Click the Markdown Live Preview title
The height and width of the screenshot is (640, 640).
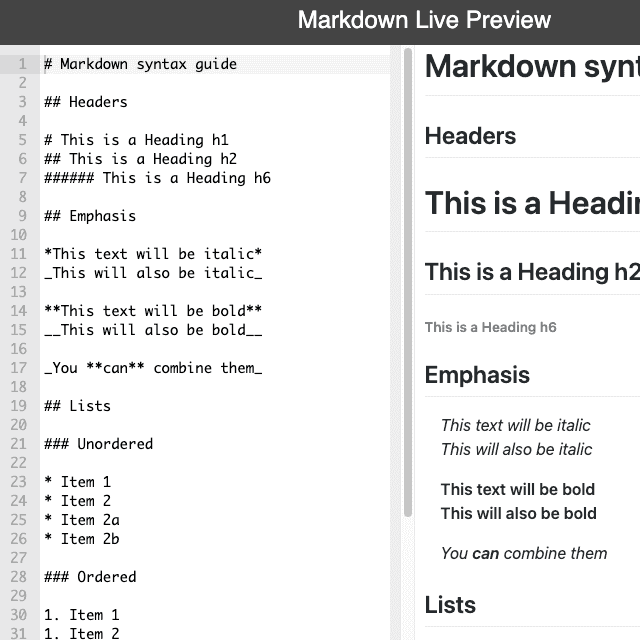424,20
